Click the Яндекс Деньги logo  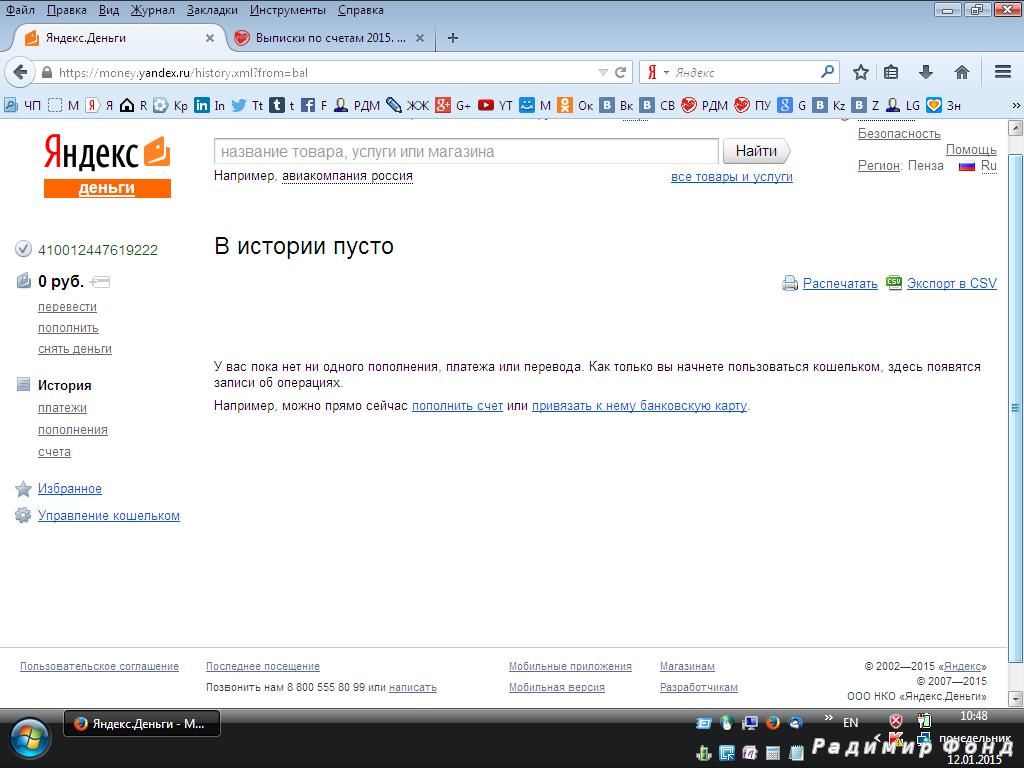pos(107,166)
